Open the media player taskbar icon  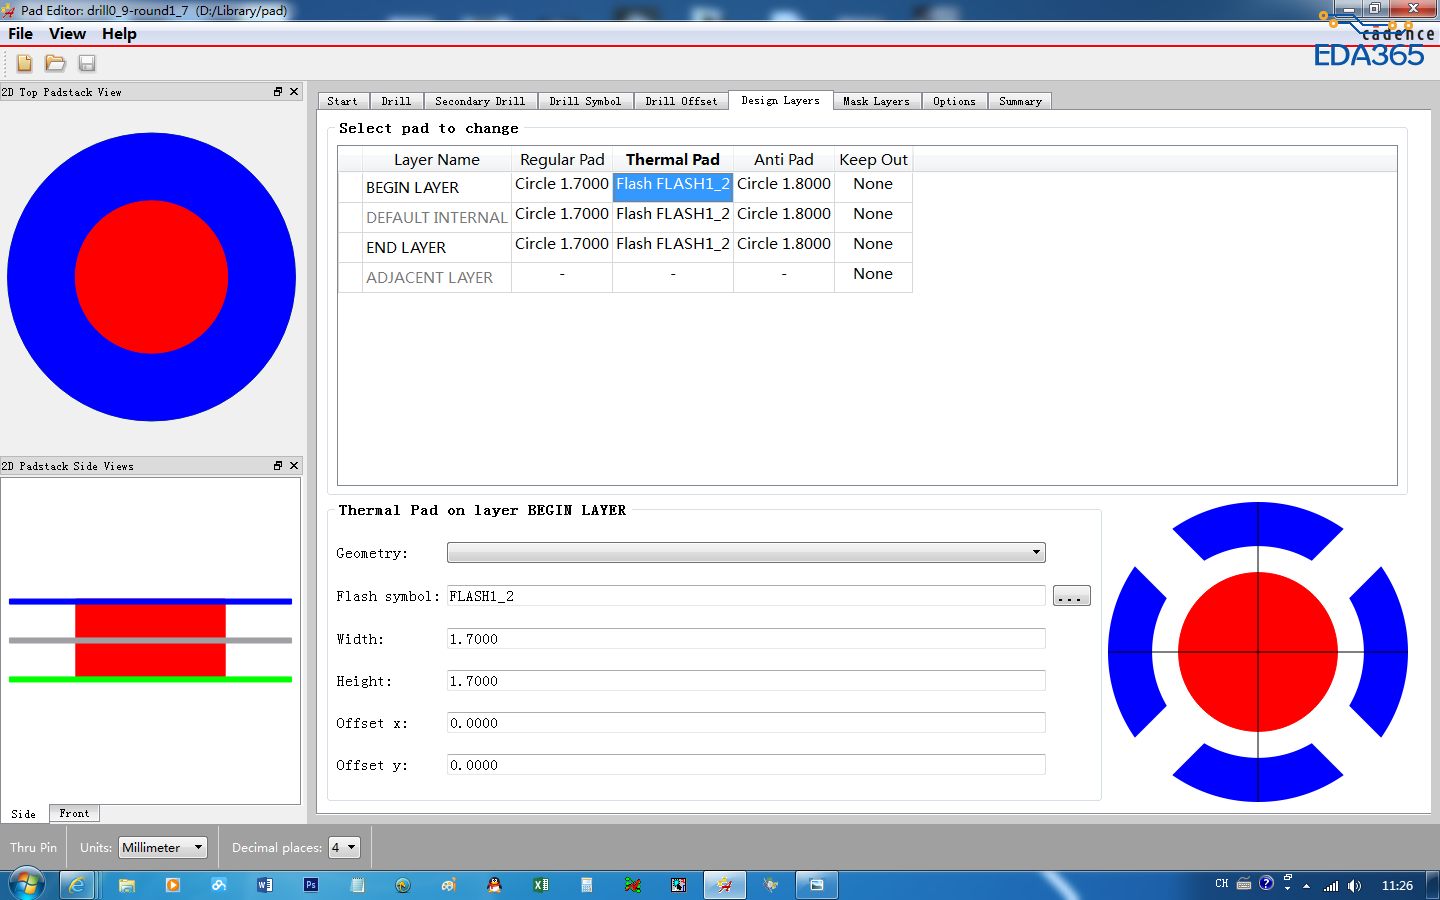(x=173, y=885)
